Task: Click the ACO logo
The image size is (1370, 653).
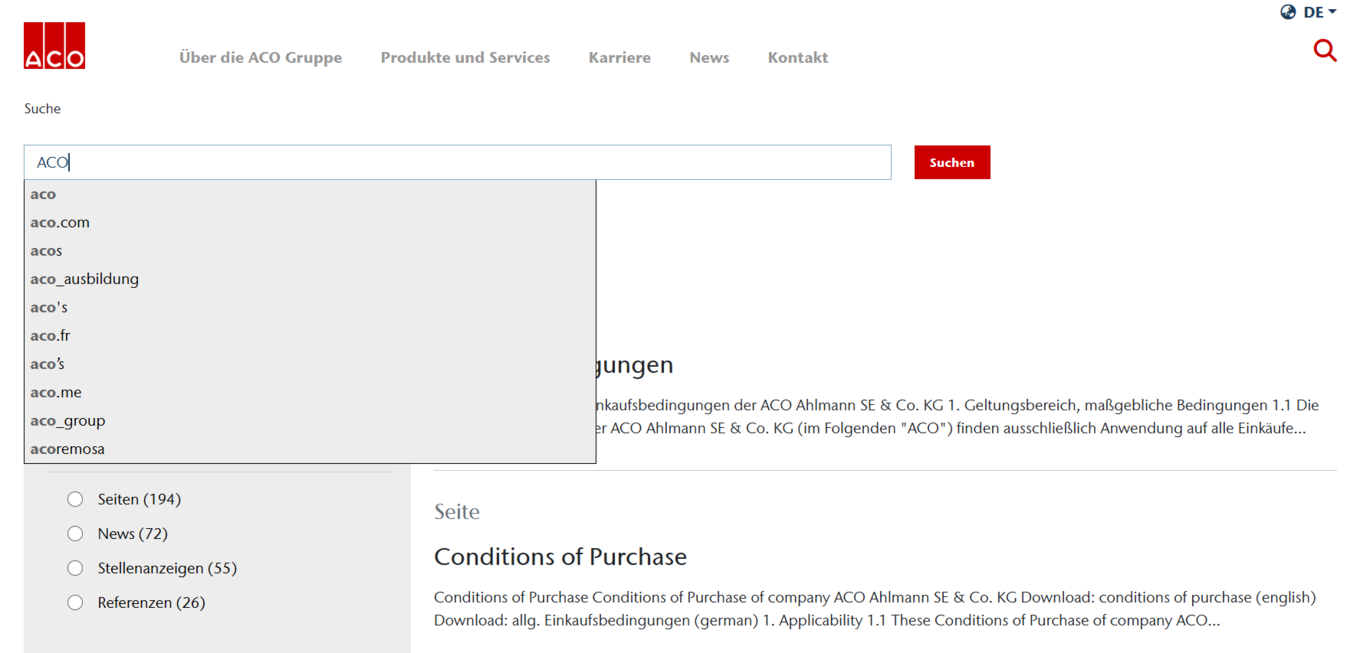Action: coord(54,46)
